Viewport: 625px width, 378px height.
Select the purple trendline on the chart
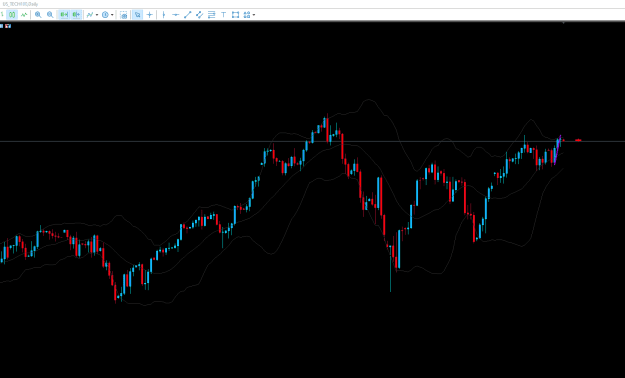tap(558, 150)
